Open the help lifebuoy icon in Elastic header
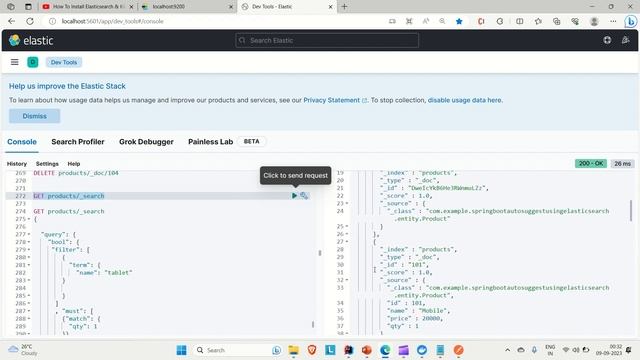 point(607,40)
